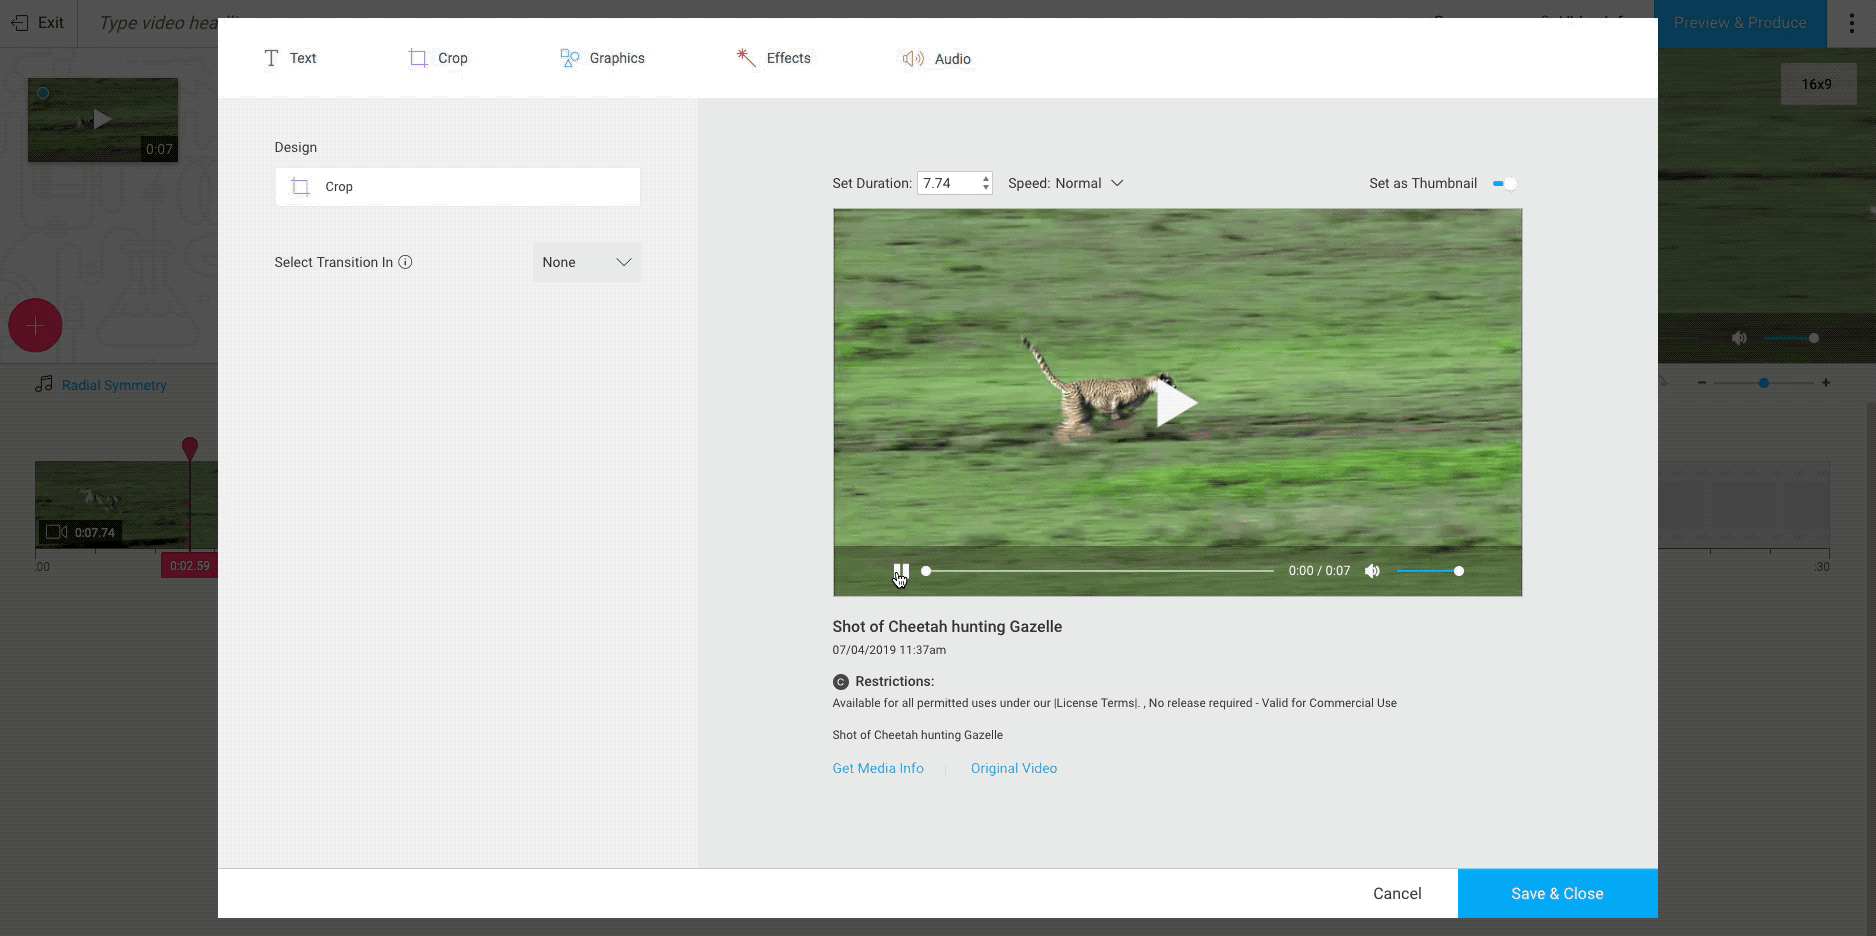Click the pause button in the video controls
The image size is (1876, 936).
(x=901, y=571)
